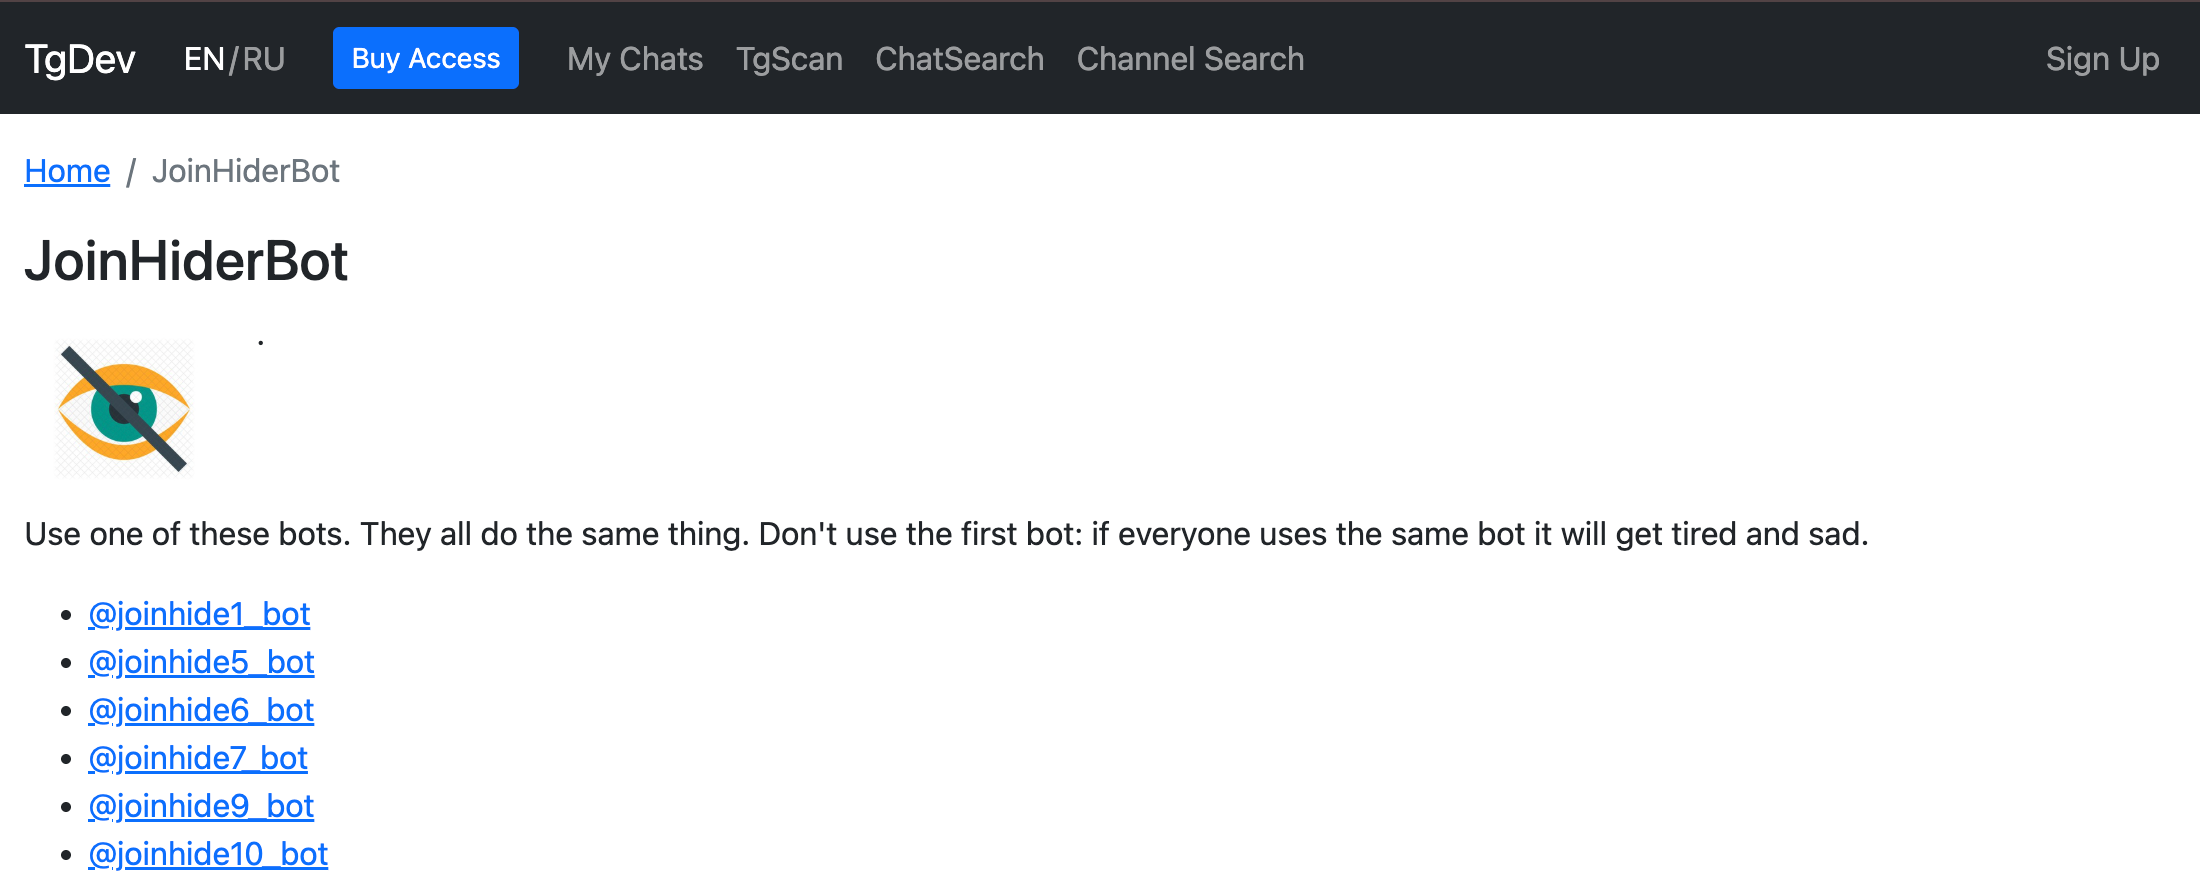Select the @joinhide6_bot link
The image size is (2200, 880).
coord(201,710)
